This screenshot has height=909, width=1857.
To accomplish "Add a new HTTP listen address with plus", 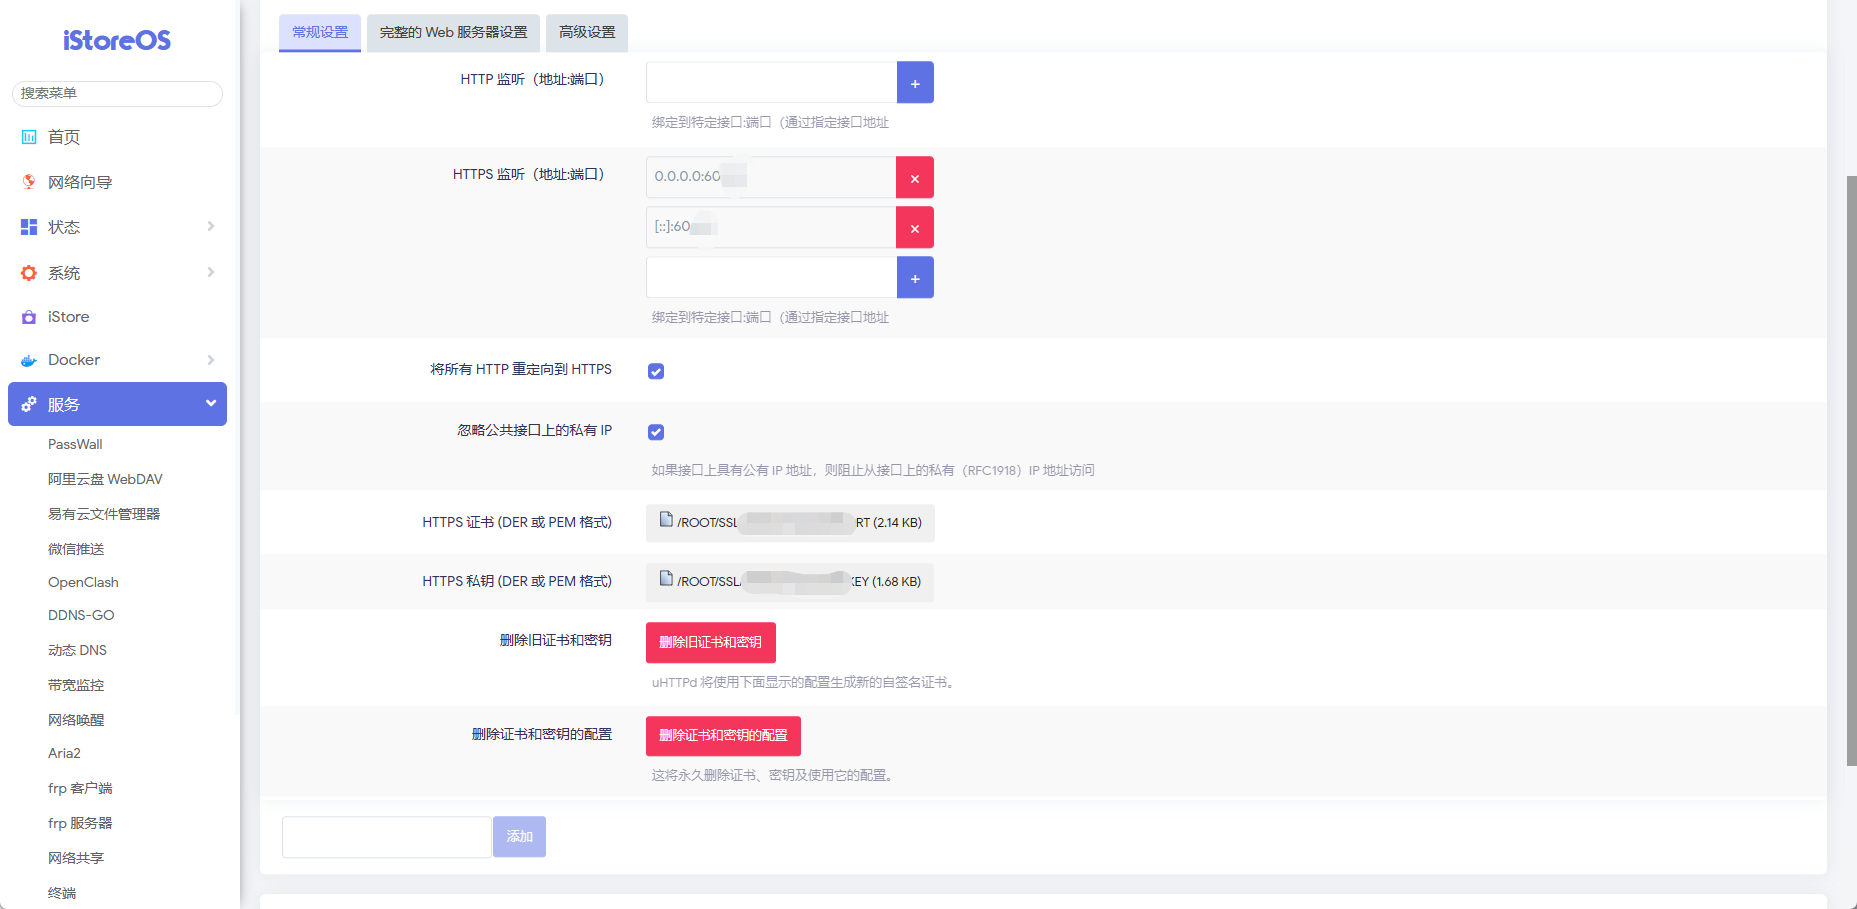I will (x=914, y=83).
